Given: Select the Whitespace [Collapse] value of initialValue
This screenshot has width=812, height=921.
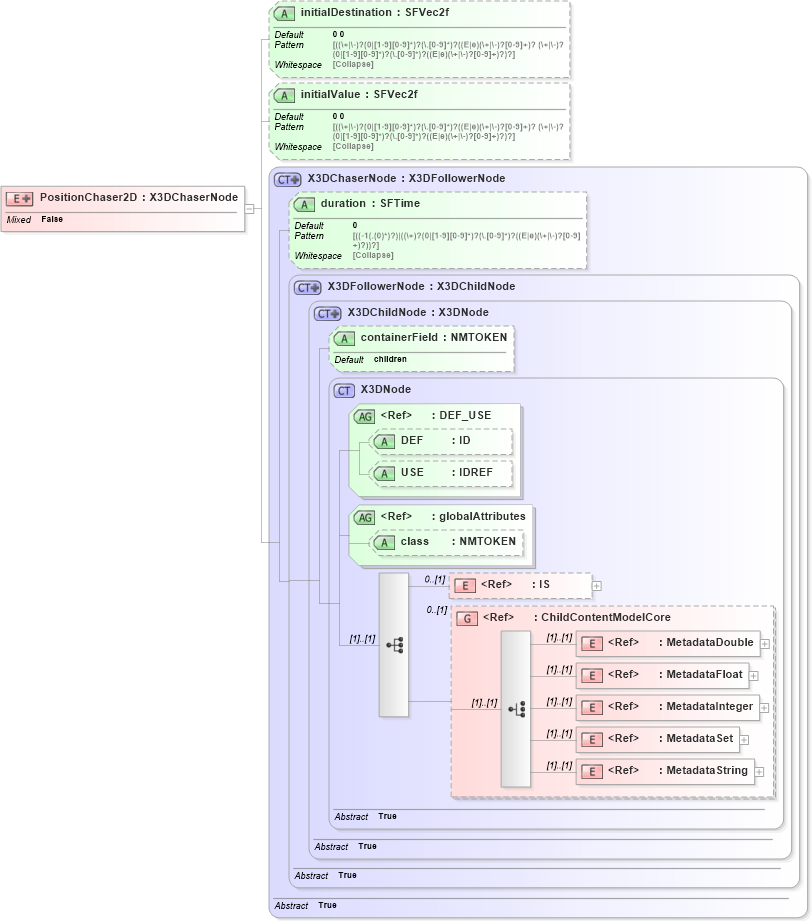Looking at the screenshot, I should [x=353, y=146].
